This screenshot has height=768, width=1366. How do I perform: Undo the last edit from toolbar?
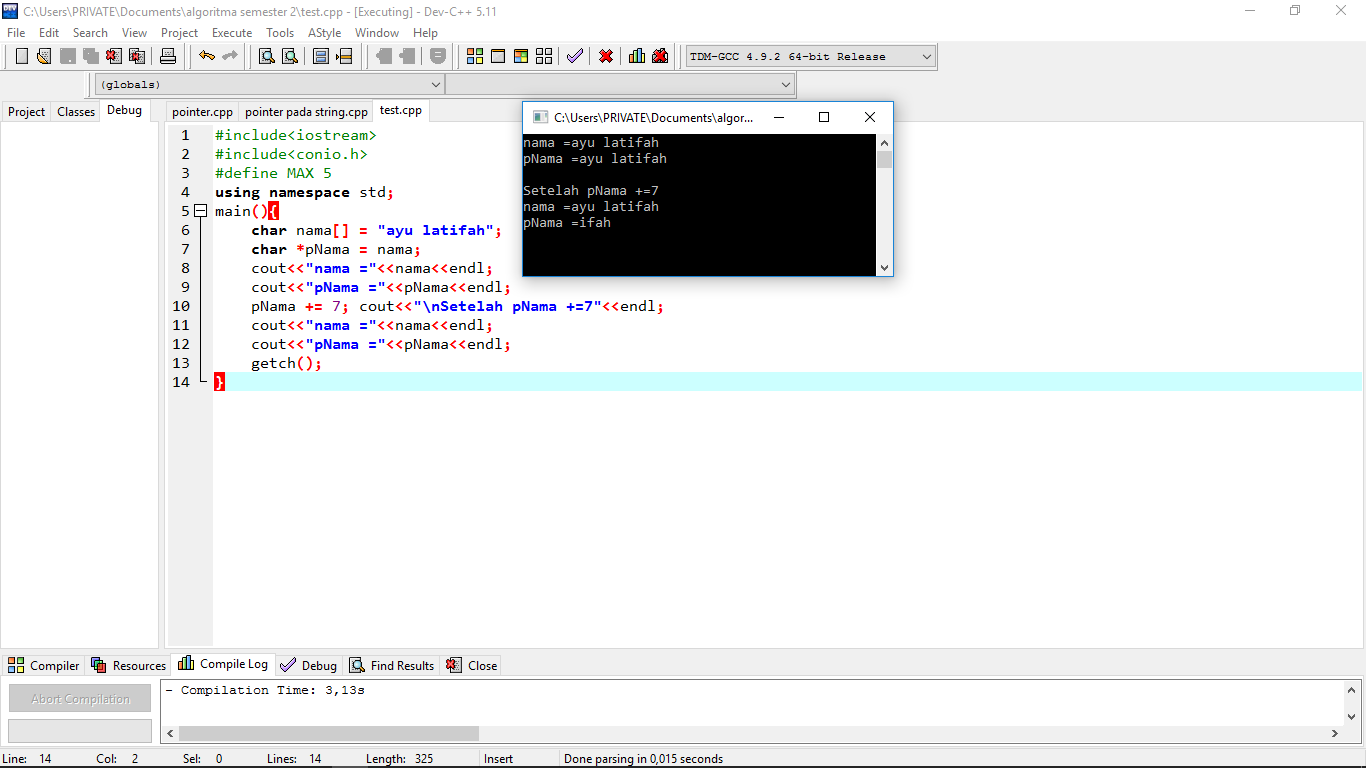pyautogui.click(x=207, y=56)
